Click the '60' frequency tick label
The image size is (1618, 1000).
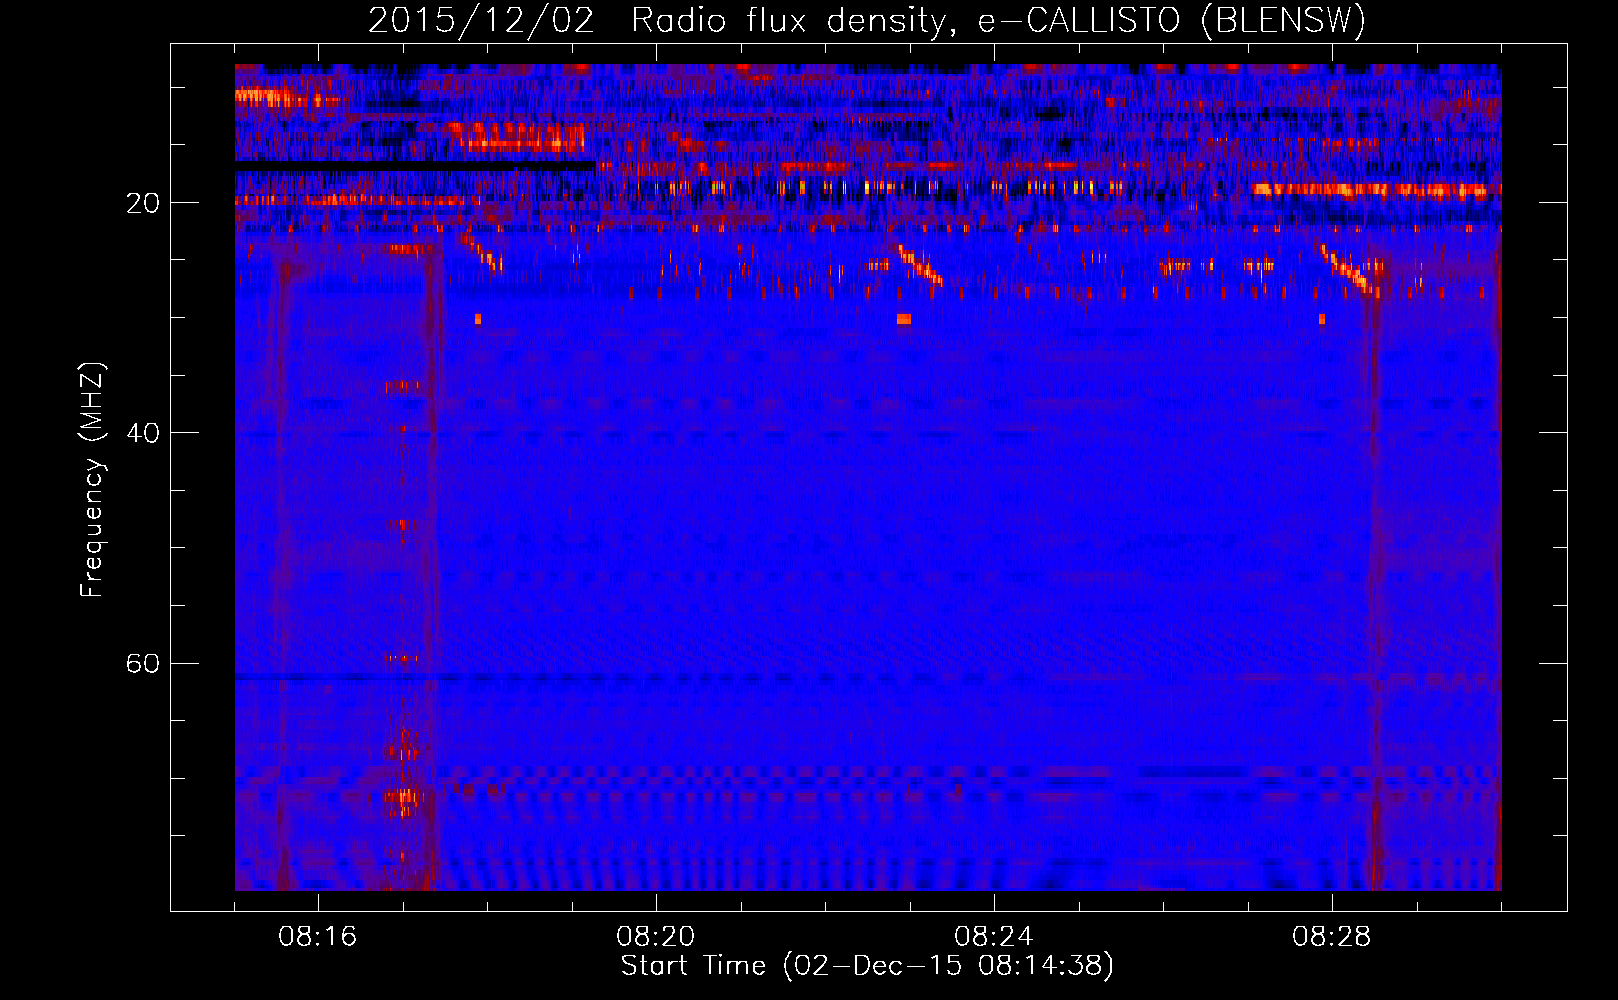(x=143, y=663)
